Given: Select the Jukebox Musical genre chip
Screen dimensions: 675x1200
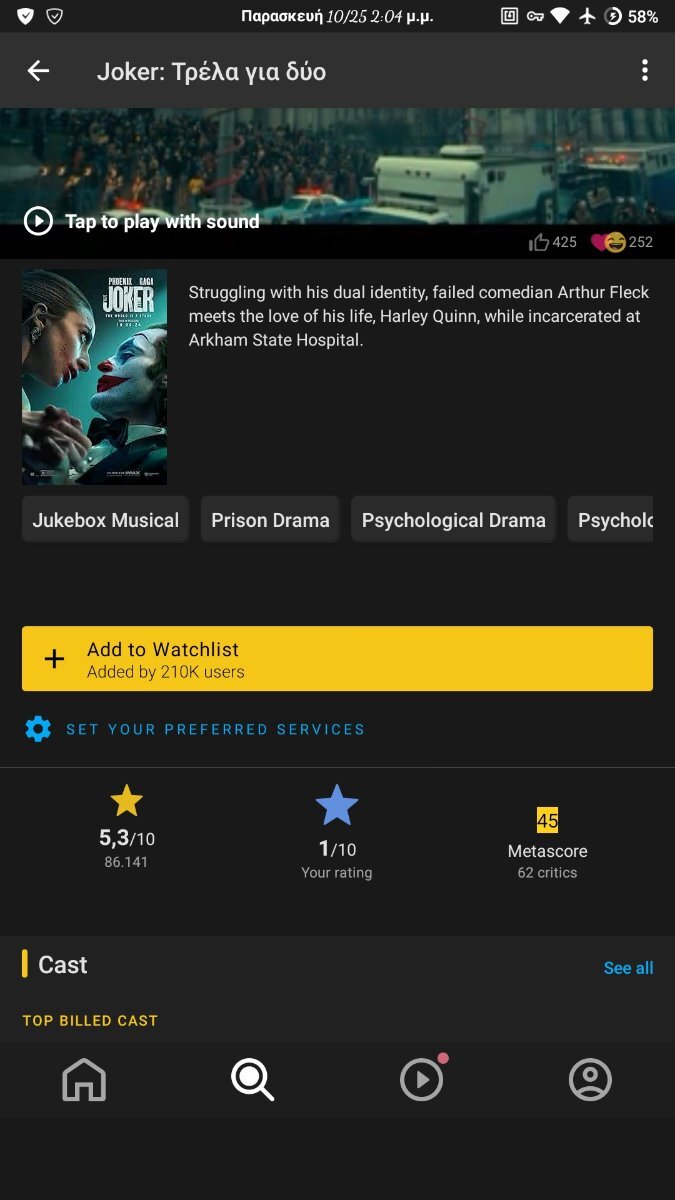Looking at the screenshot, I should click(x=105, y=520).
